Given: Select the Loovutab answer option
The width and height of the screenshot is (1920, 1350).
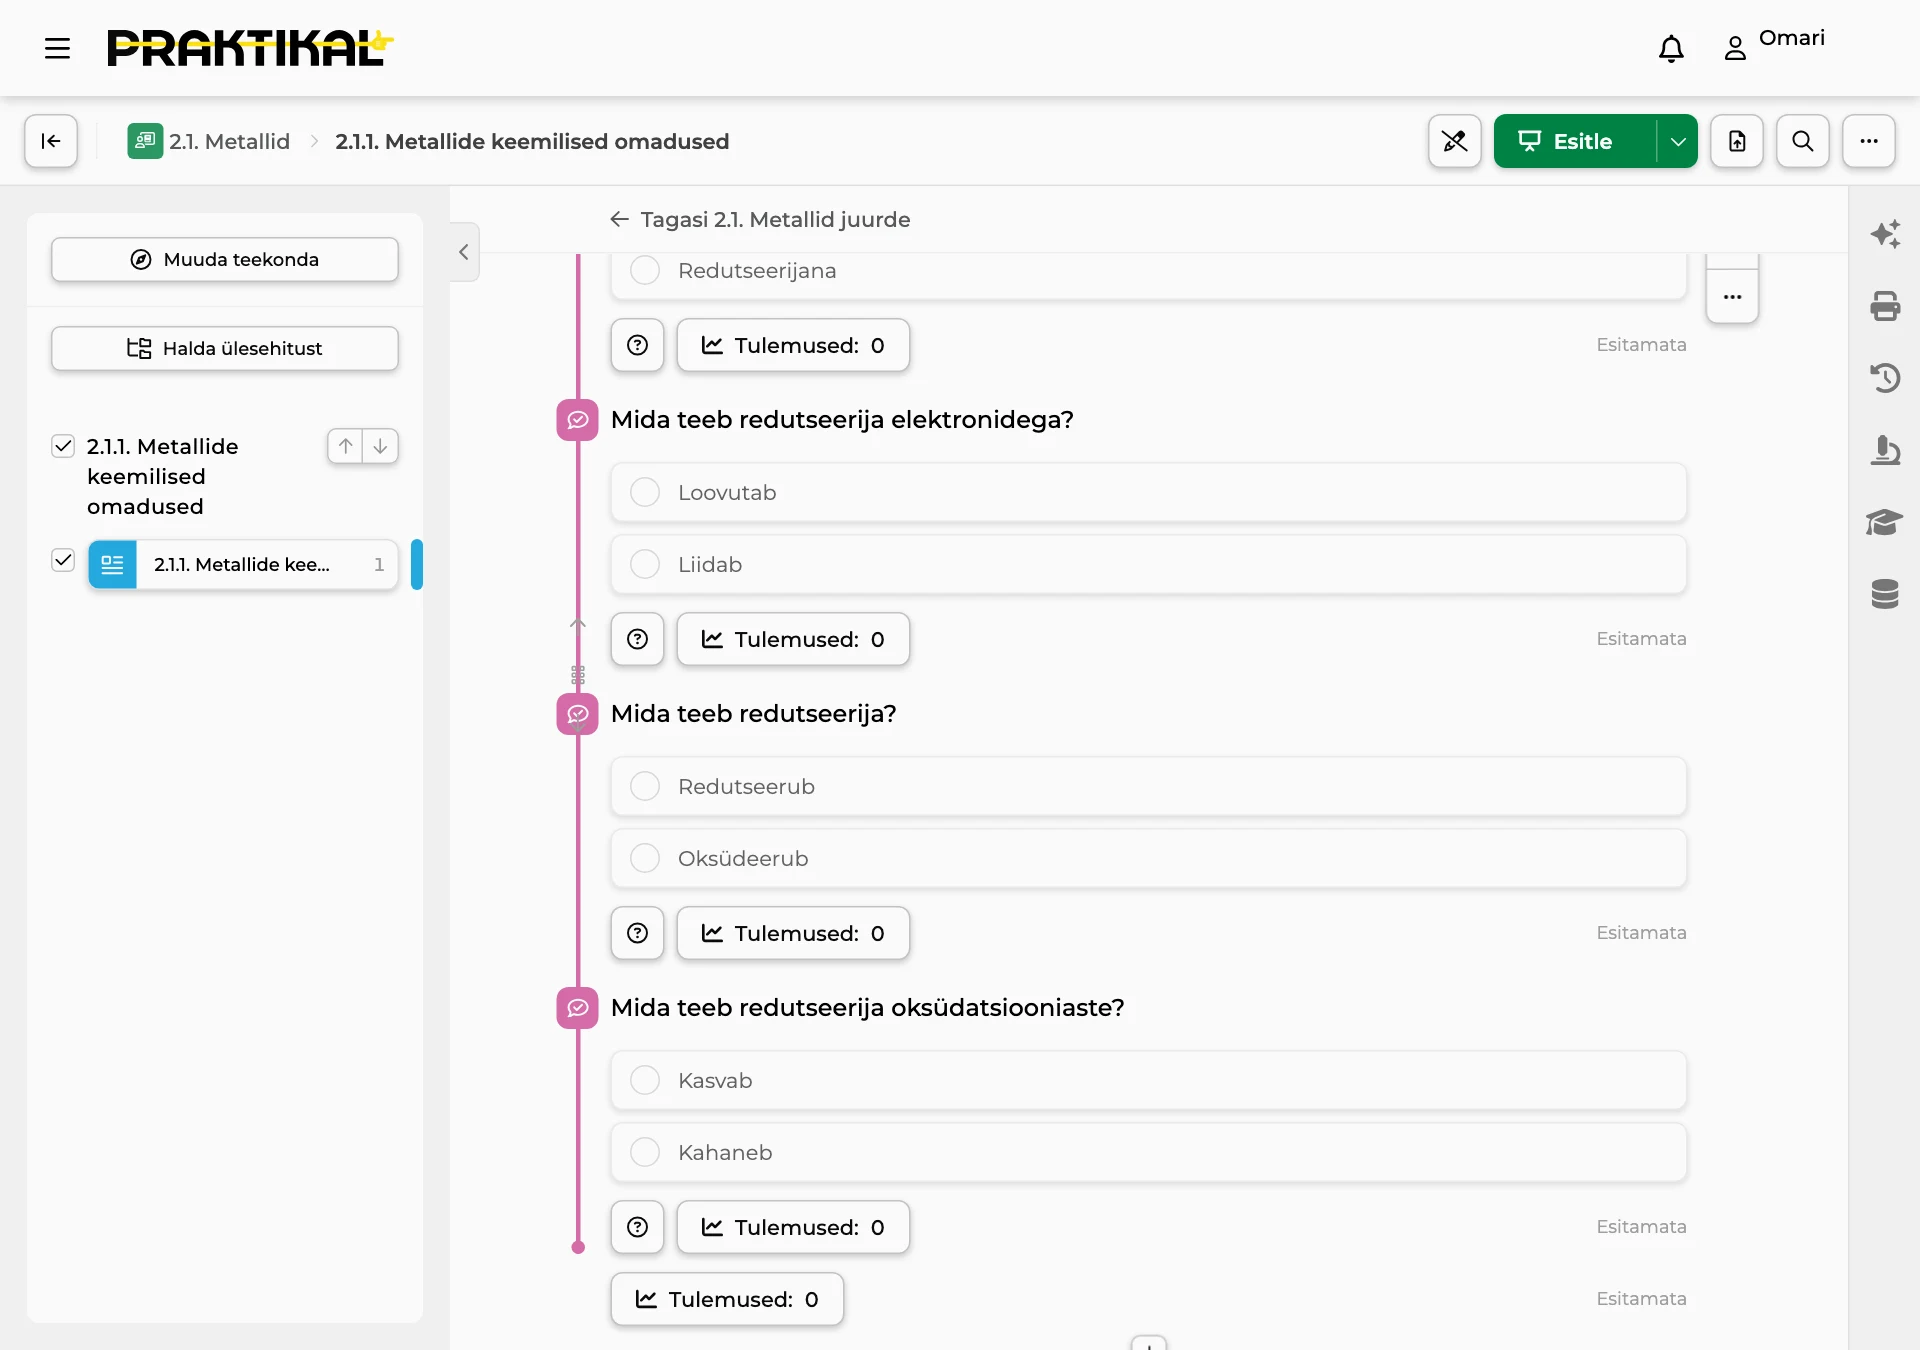Looking at the screenshot, I should 1148,492.
